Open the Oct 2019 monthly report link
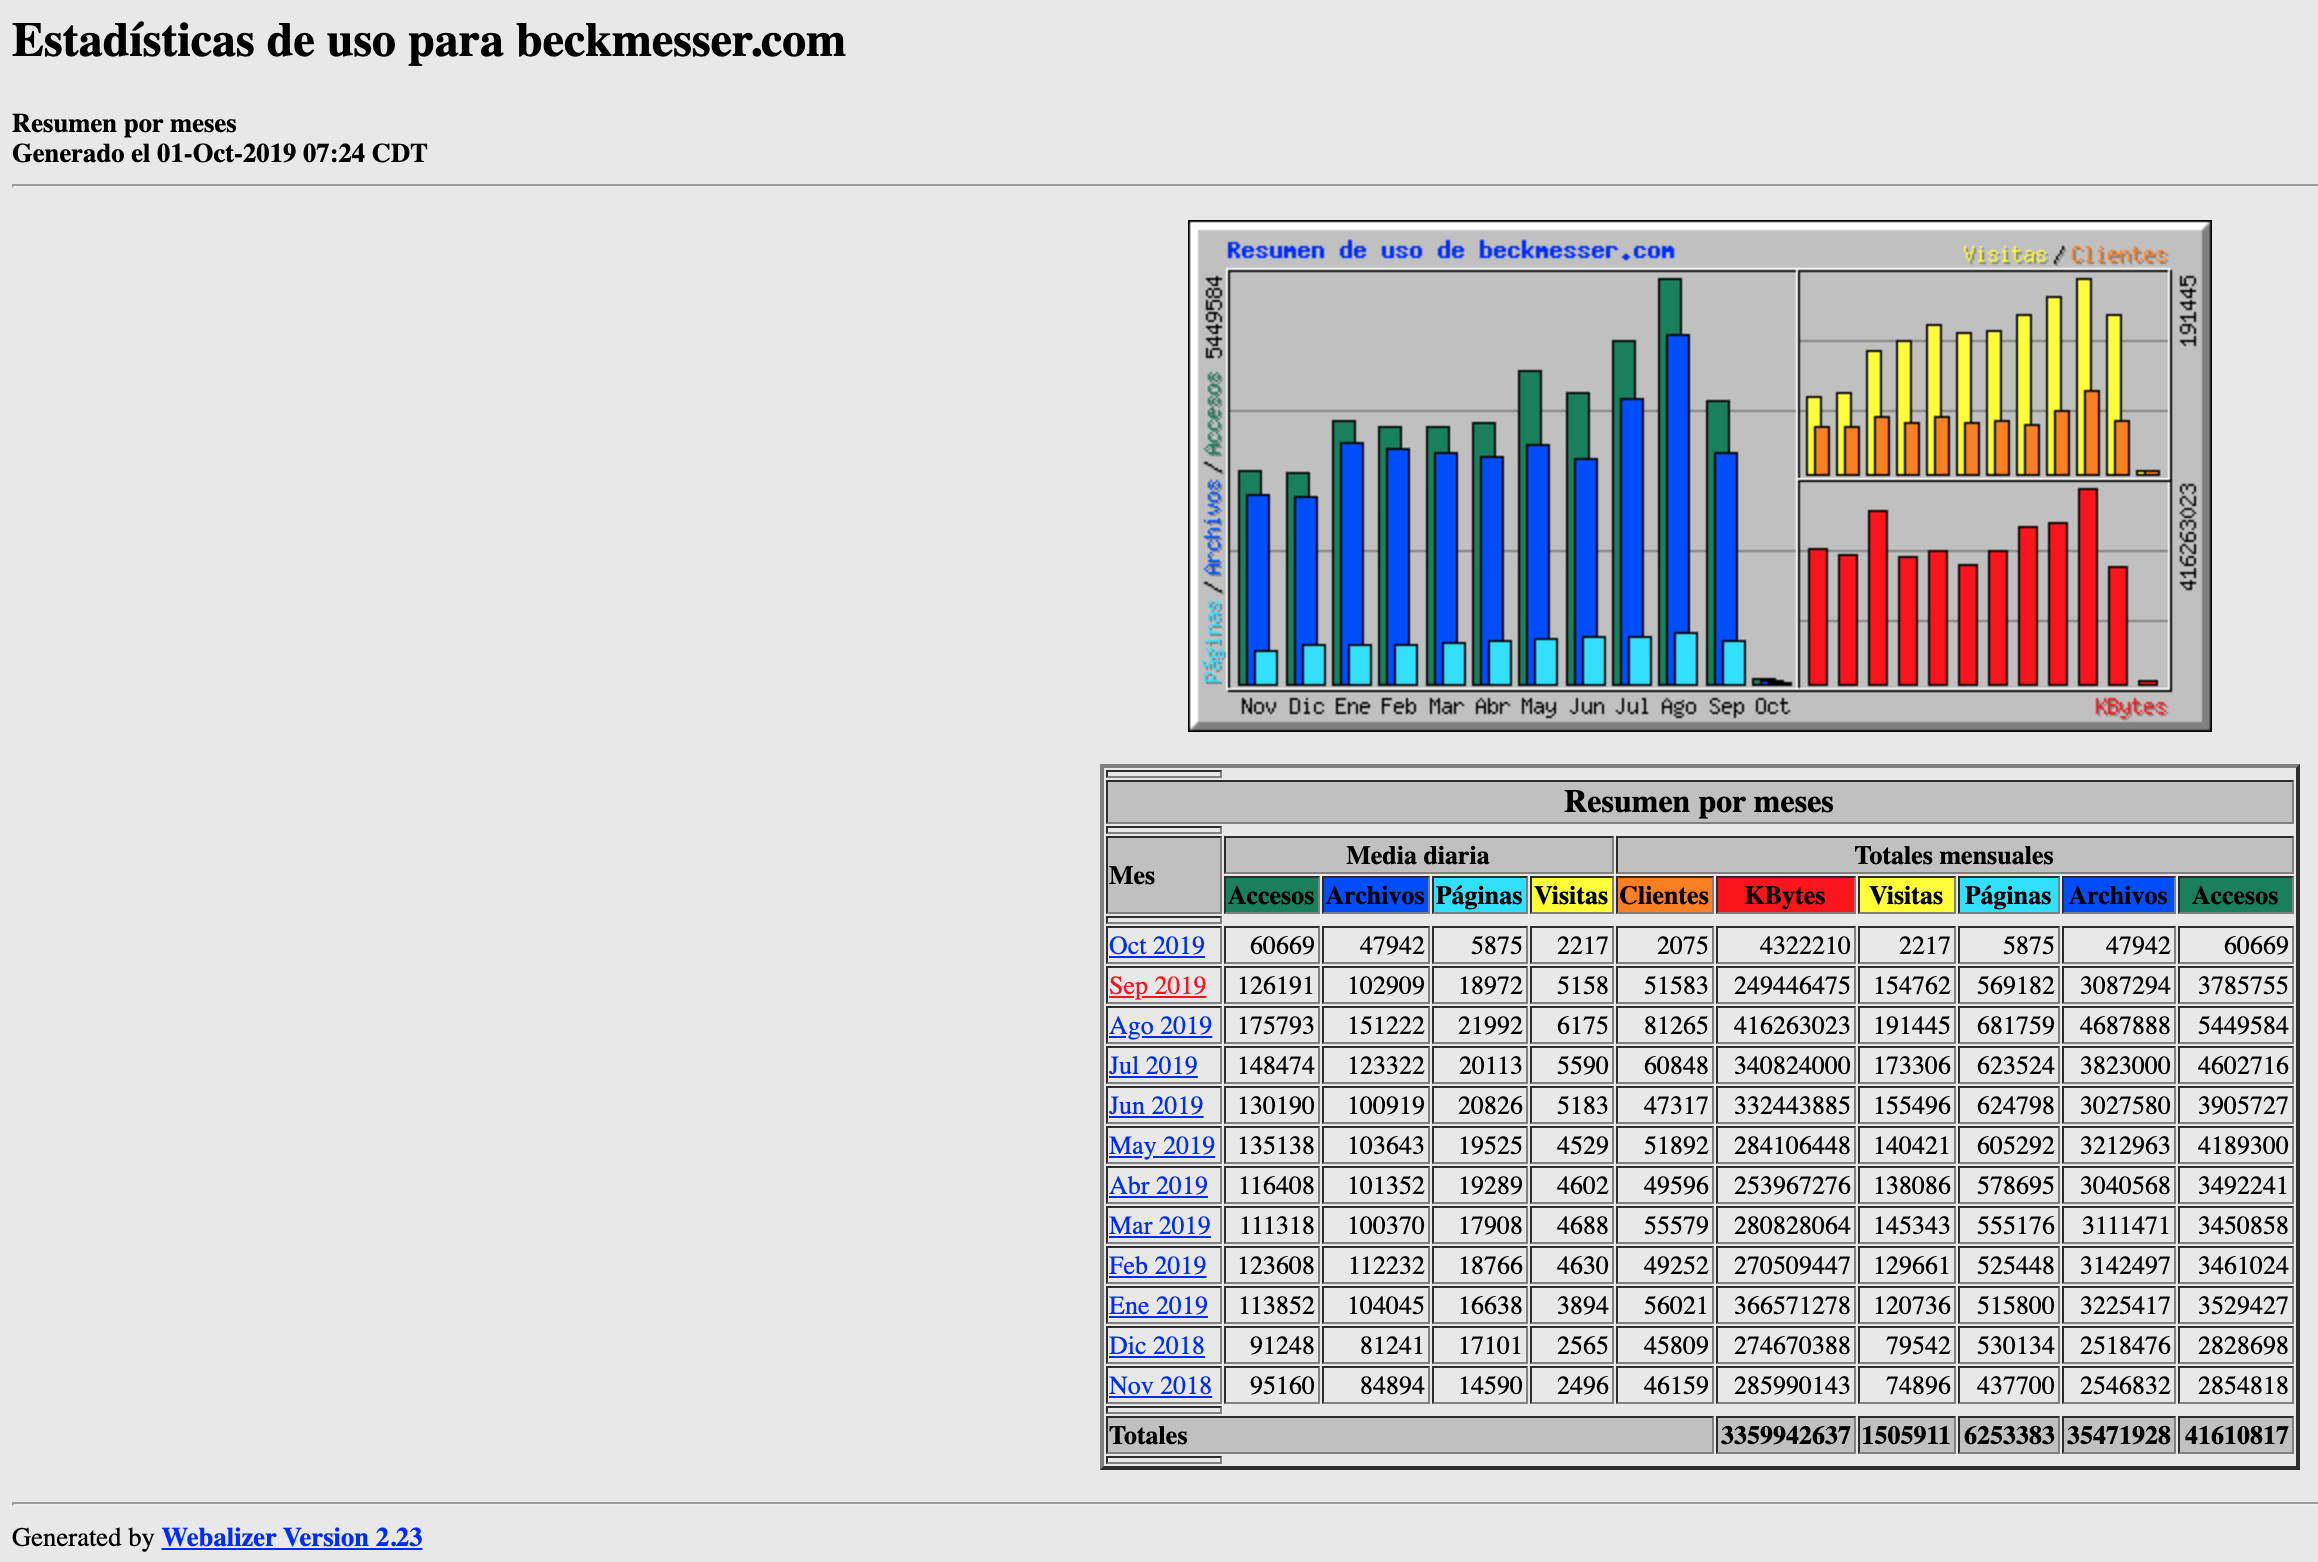The image size is (2318, 1562). [1156, 945]
